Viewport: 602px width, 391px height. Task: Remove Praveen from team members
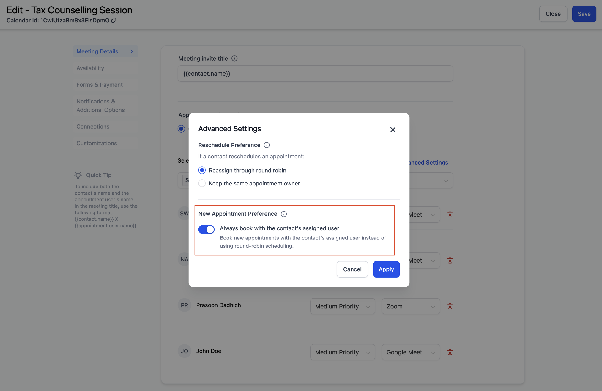point(450,306)
